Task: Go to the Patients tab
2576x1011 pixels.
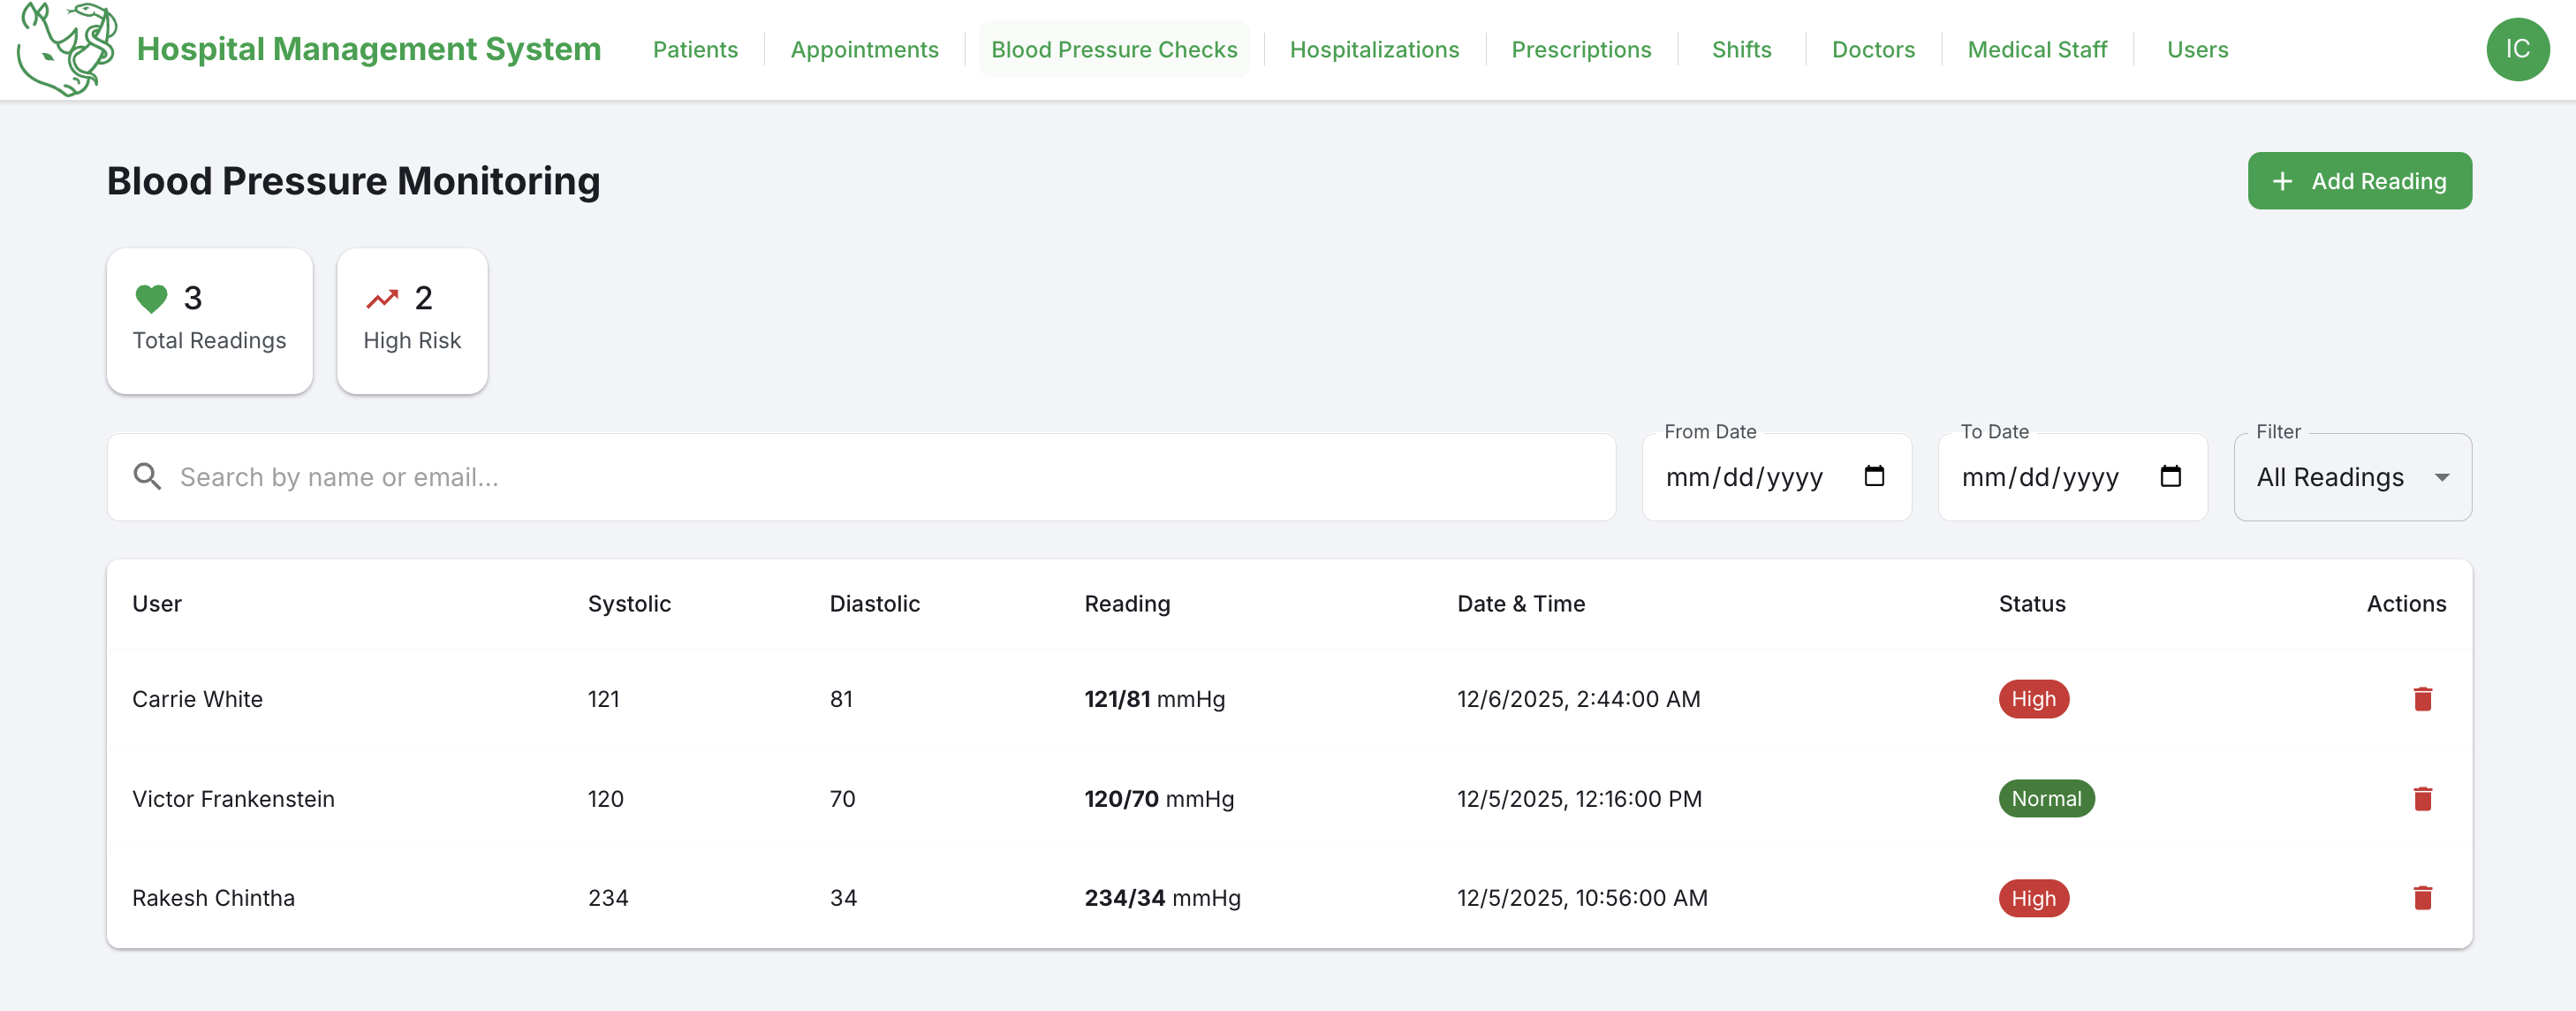Action: click(x=694, y=49)
